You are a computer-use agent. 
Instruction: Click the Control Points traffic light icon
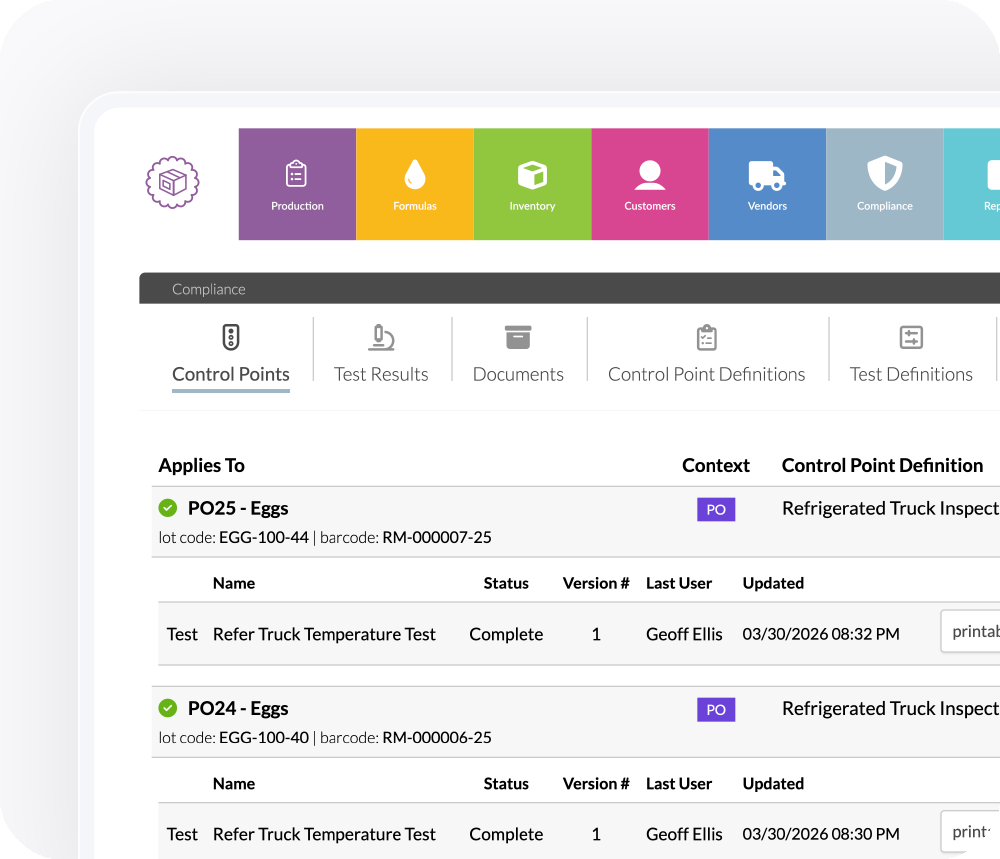231,338
